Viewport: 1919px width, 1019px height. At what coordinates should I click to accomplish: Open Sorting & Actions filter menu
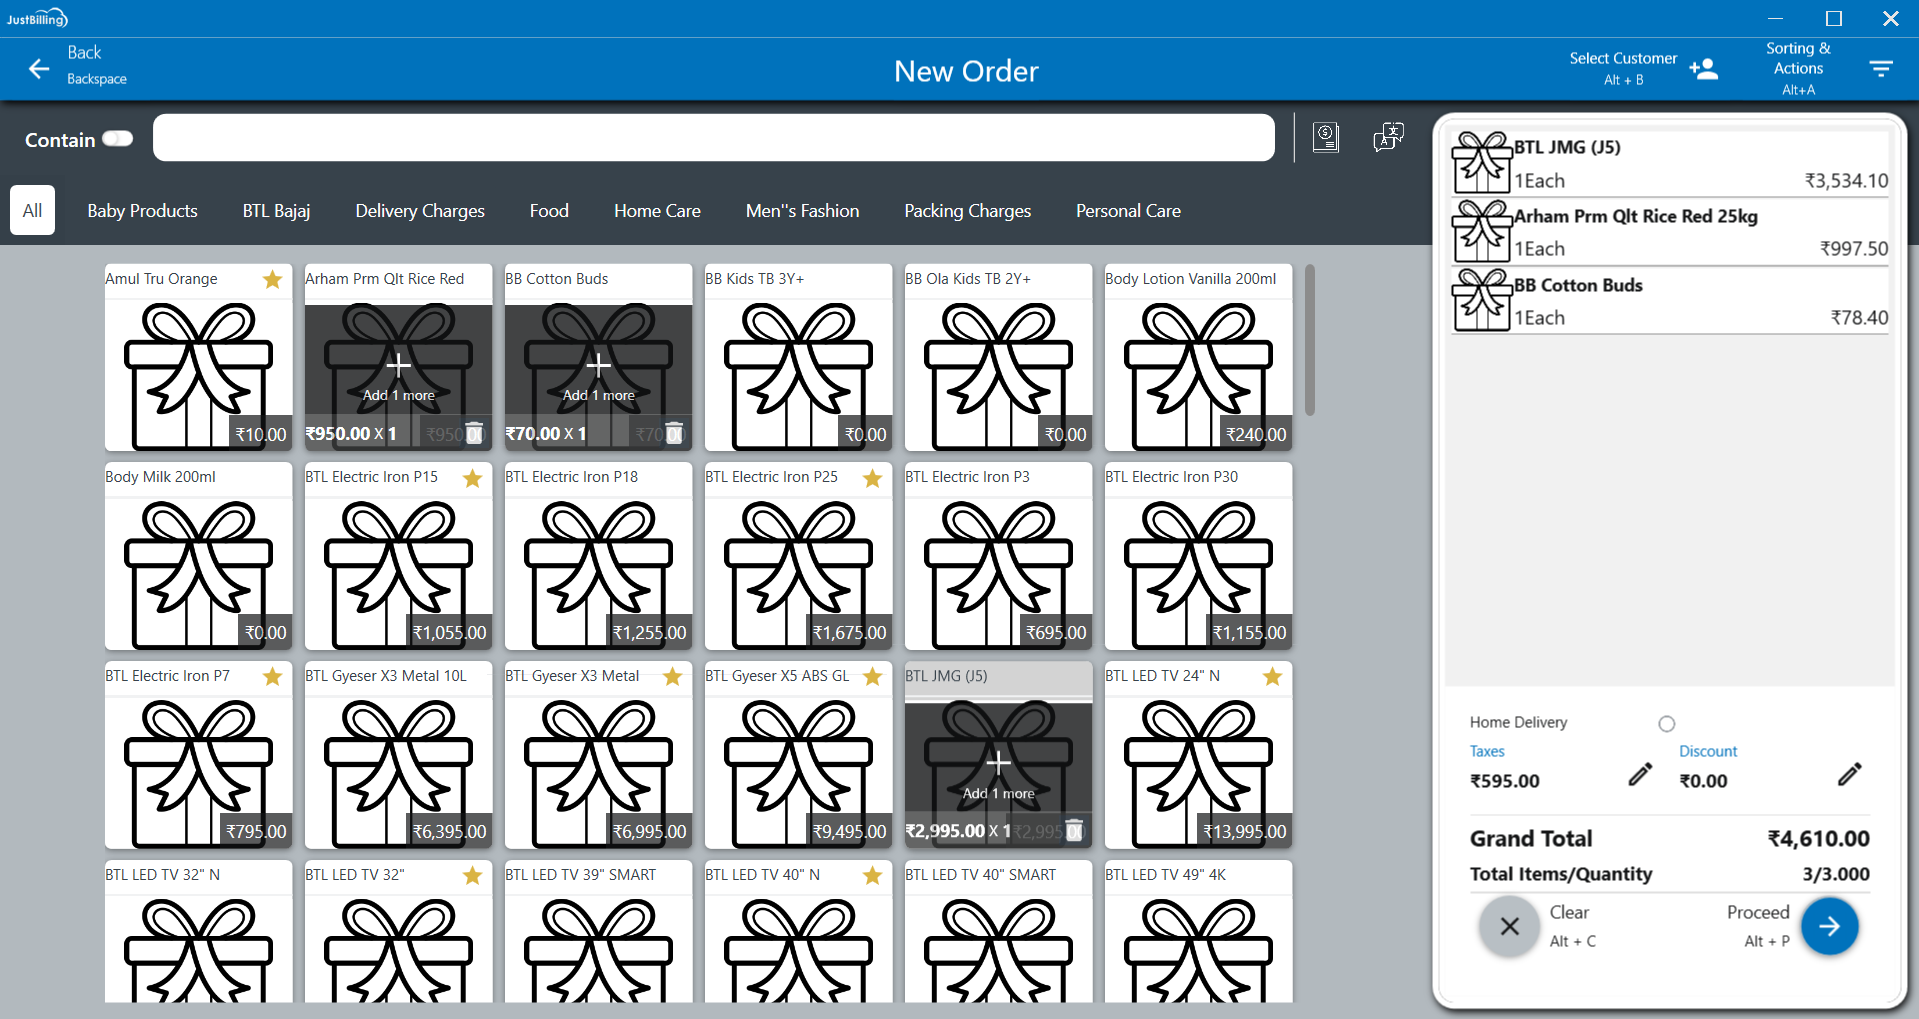(x=1880, y=69)
